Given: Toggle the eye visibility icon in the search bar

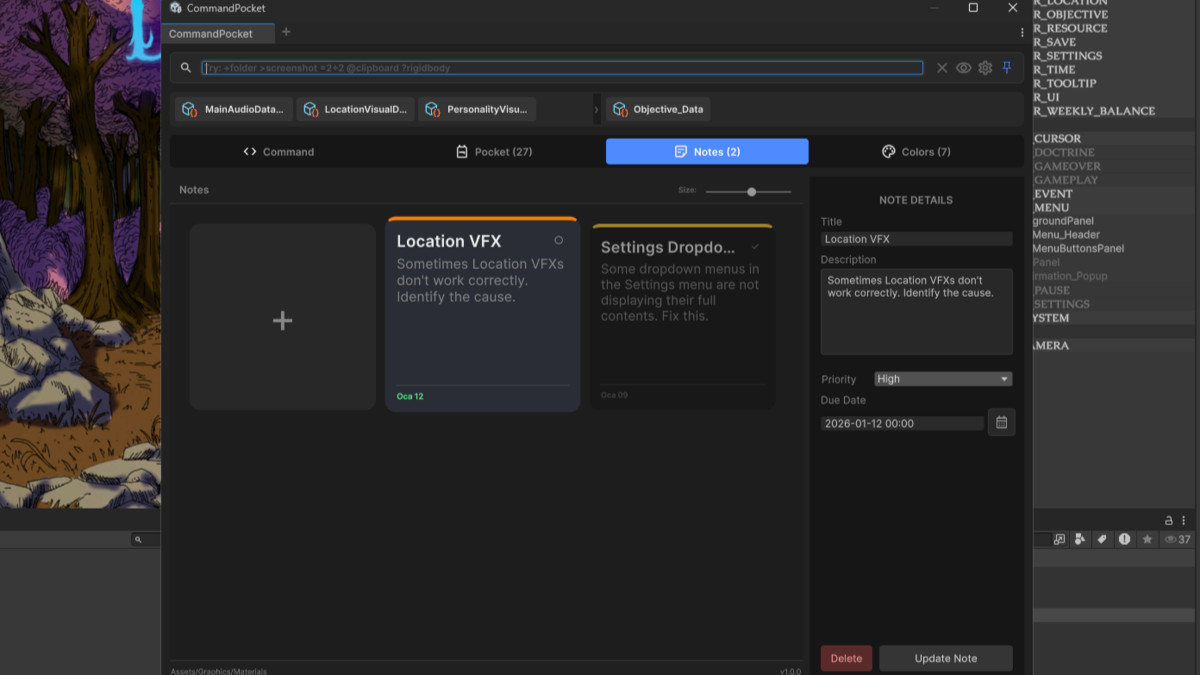Looking at the screenshot, I should click(963, 68).
